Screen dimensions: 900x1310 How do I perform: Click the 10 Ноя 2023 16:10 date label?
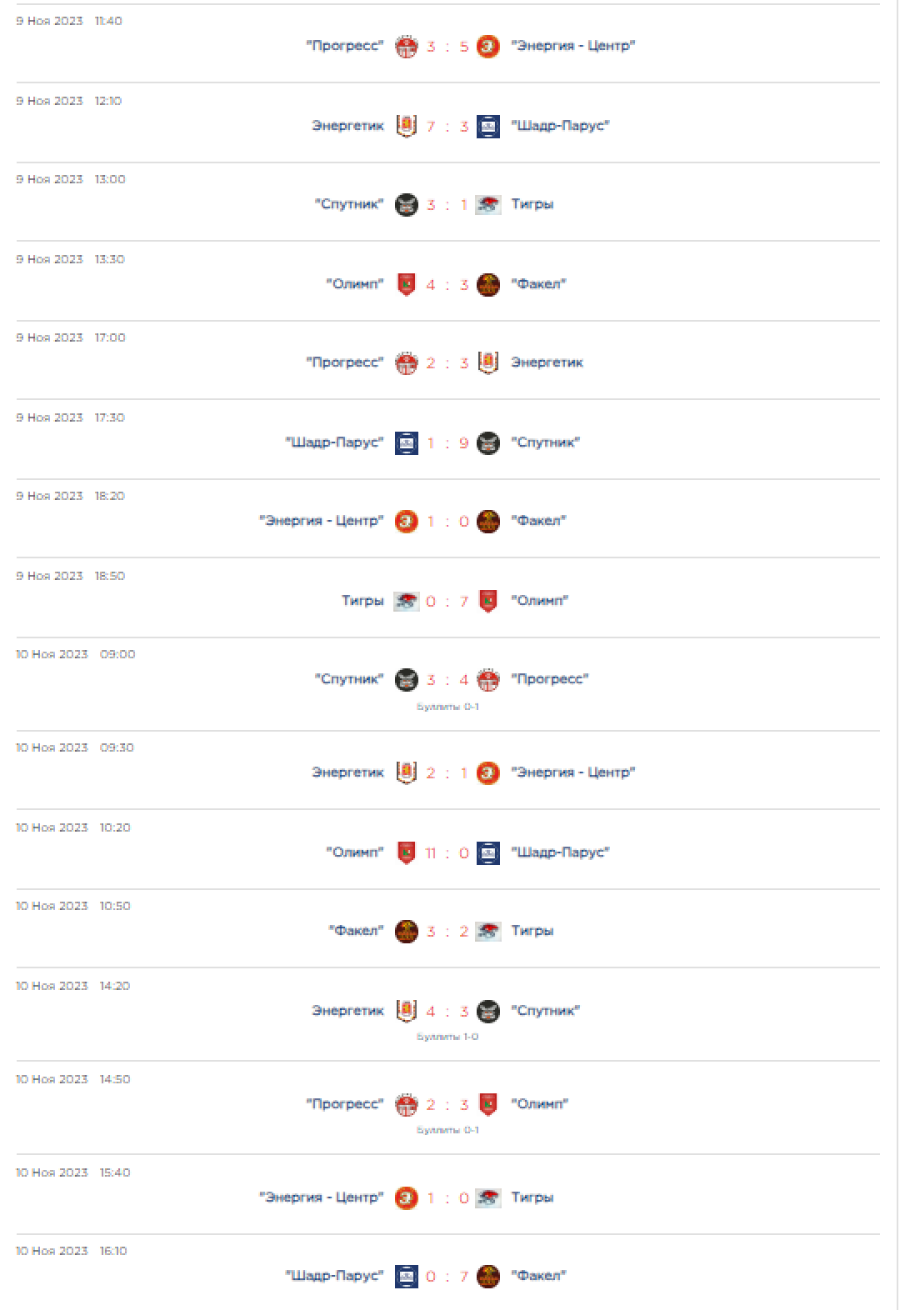(71, 1251)
